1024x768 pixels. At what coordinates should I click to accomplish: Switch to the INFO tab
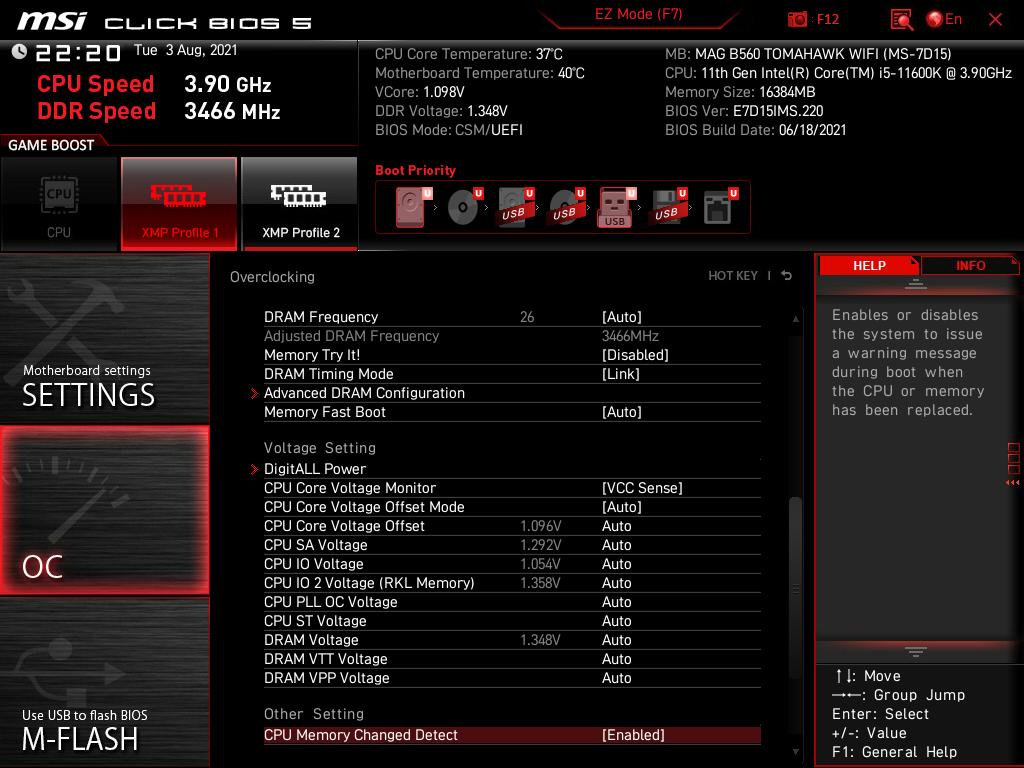coord(970,266)
